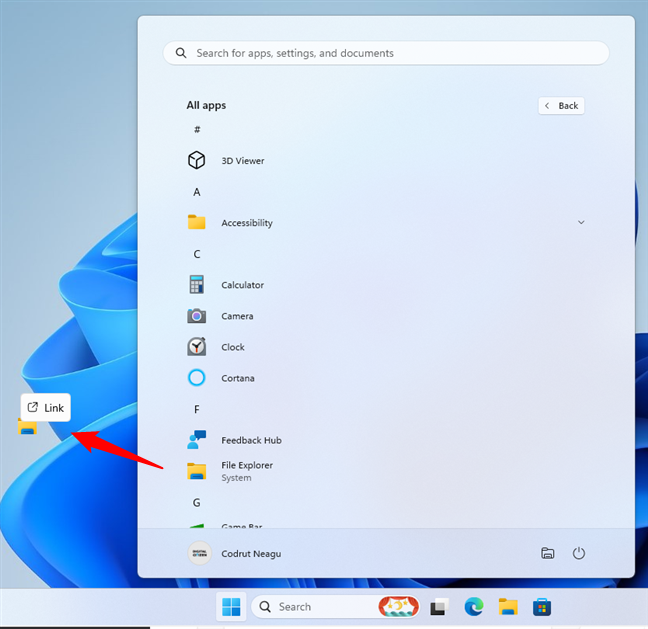
Task: Click the search highlight illustration in taskbar
Action: point(398,607)
